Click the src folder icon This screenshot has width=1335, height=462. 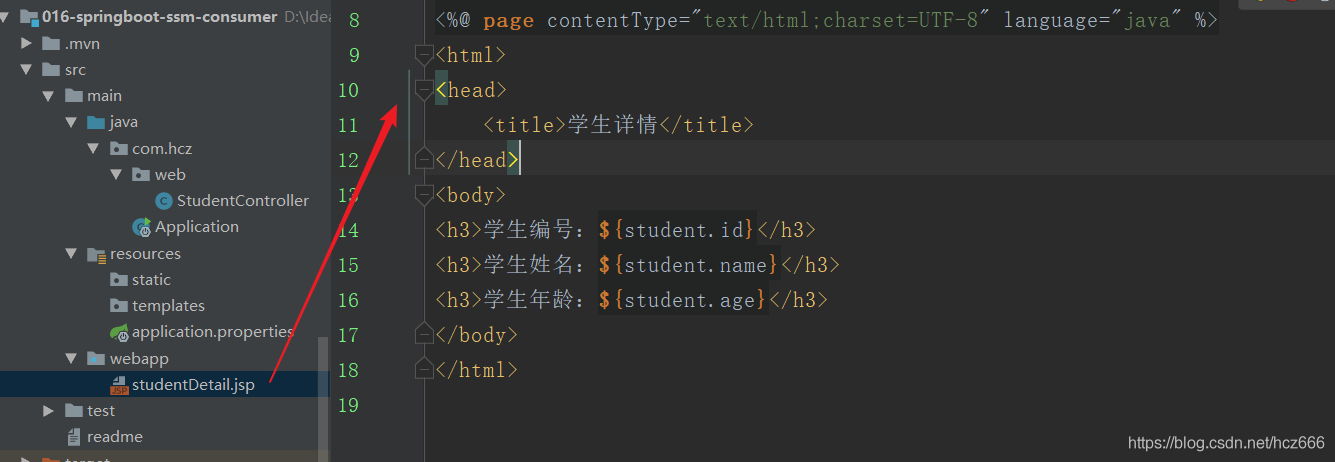51,70
